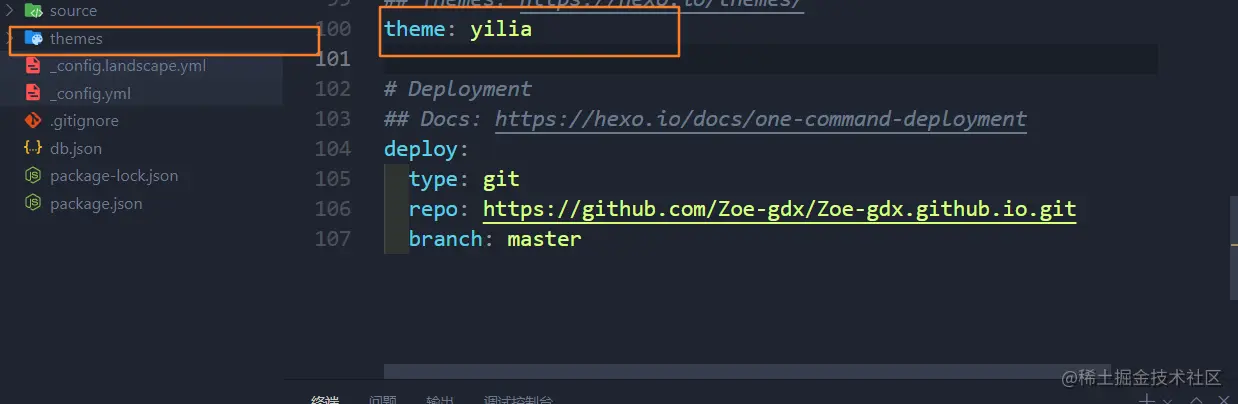Click line number 105 in the gutter
The height and width of the screenshot is (404, 1238).
pos(332,179)
